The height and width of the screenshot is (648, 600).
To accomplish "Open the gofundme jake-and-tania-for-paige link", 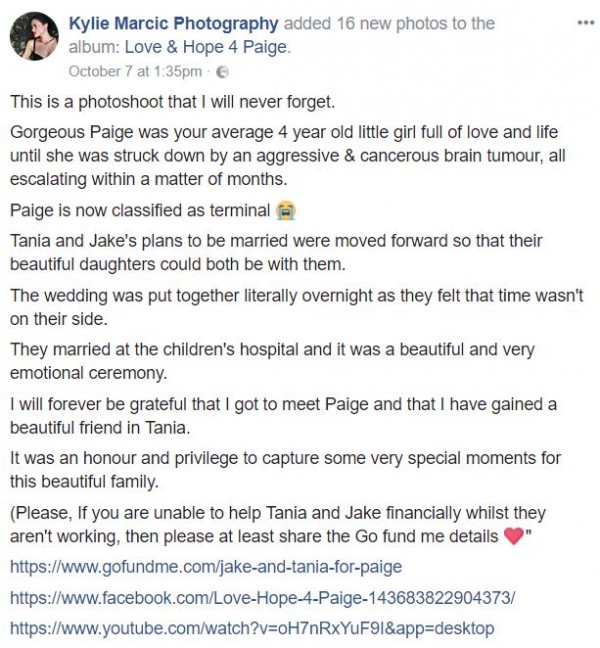I will [x=206, y=567].
